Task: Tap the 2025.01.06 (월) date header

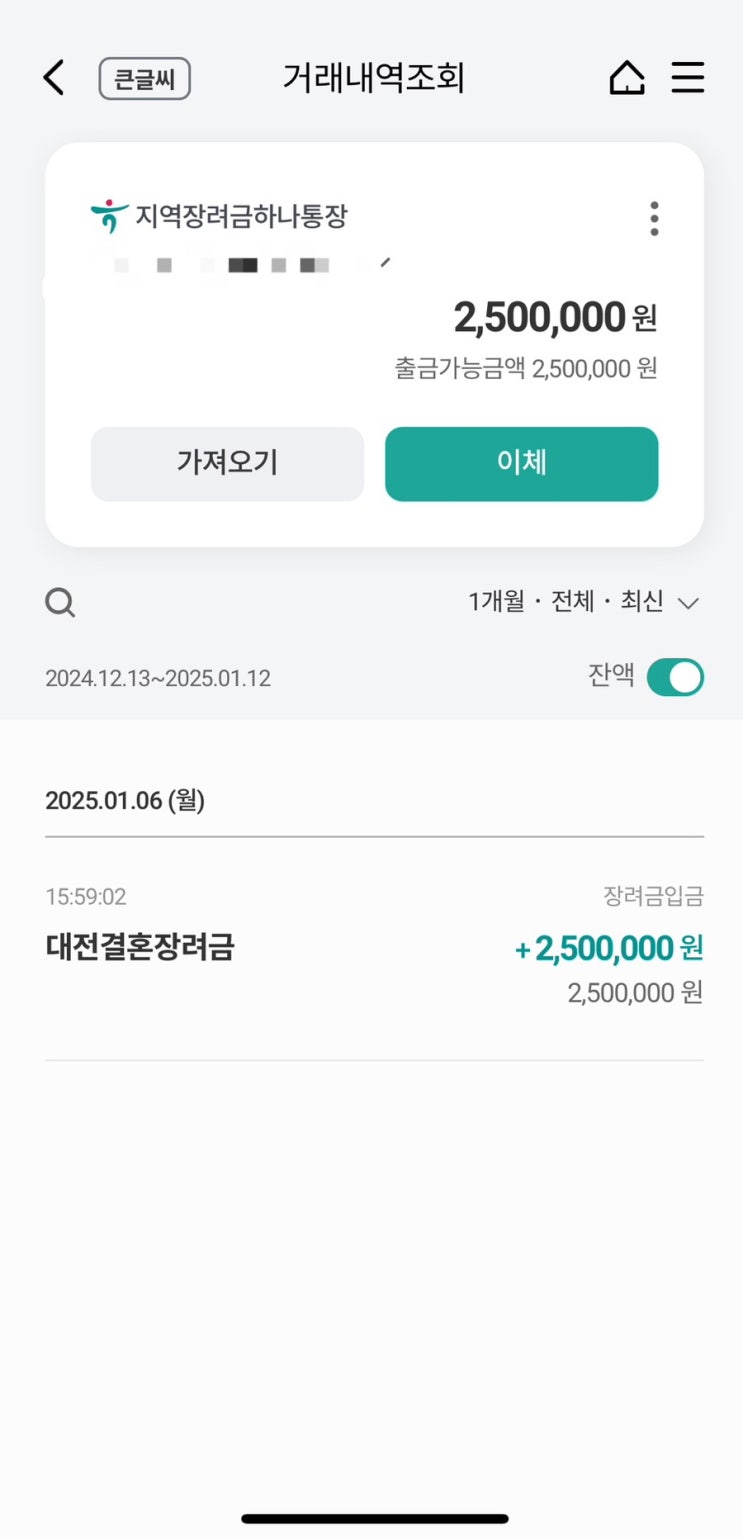Action: point(125,801)
